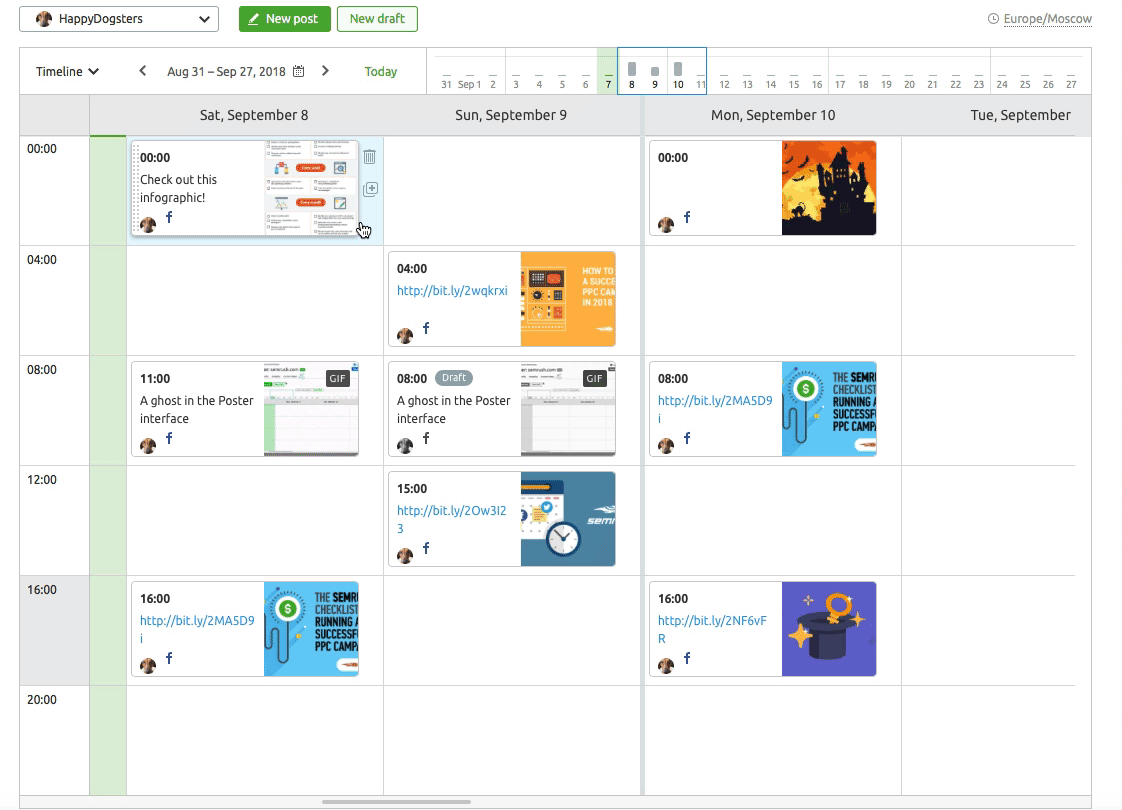Screen dimensions: 1122x810
Task: Click Facebook icon on Monday 16:00 post
Action: [x=687, y=658]
